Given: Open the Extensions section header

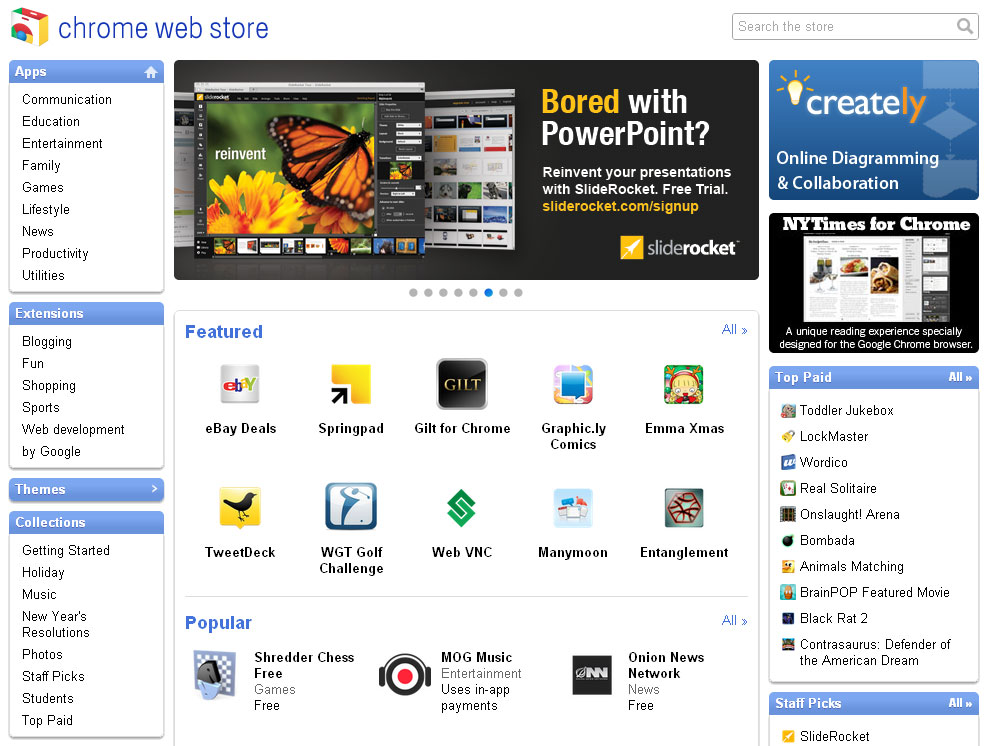Looking at the screenshot, I should point(86,313).
